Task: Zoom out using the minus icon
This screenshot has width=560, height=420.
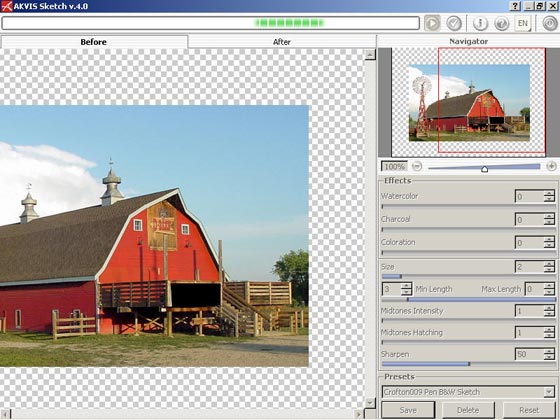Action: [x=417, y=166]
